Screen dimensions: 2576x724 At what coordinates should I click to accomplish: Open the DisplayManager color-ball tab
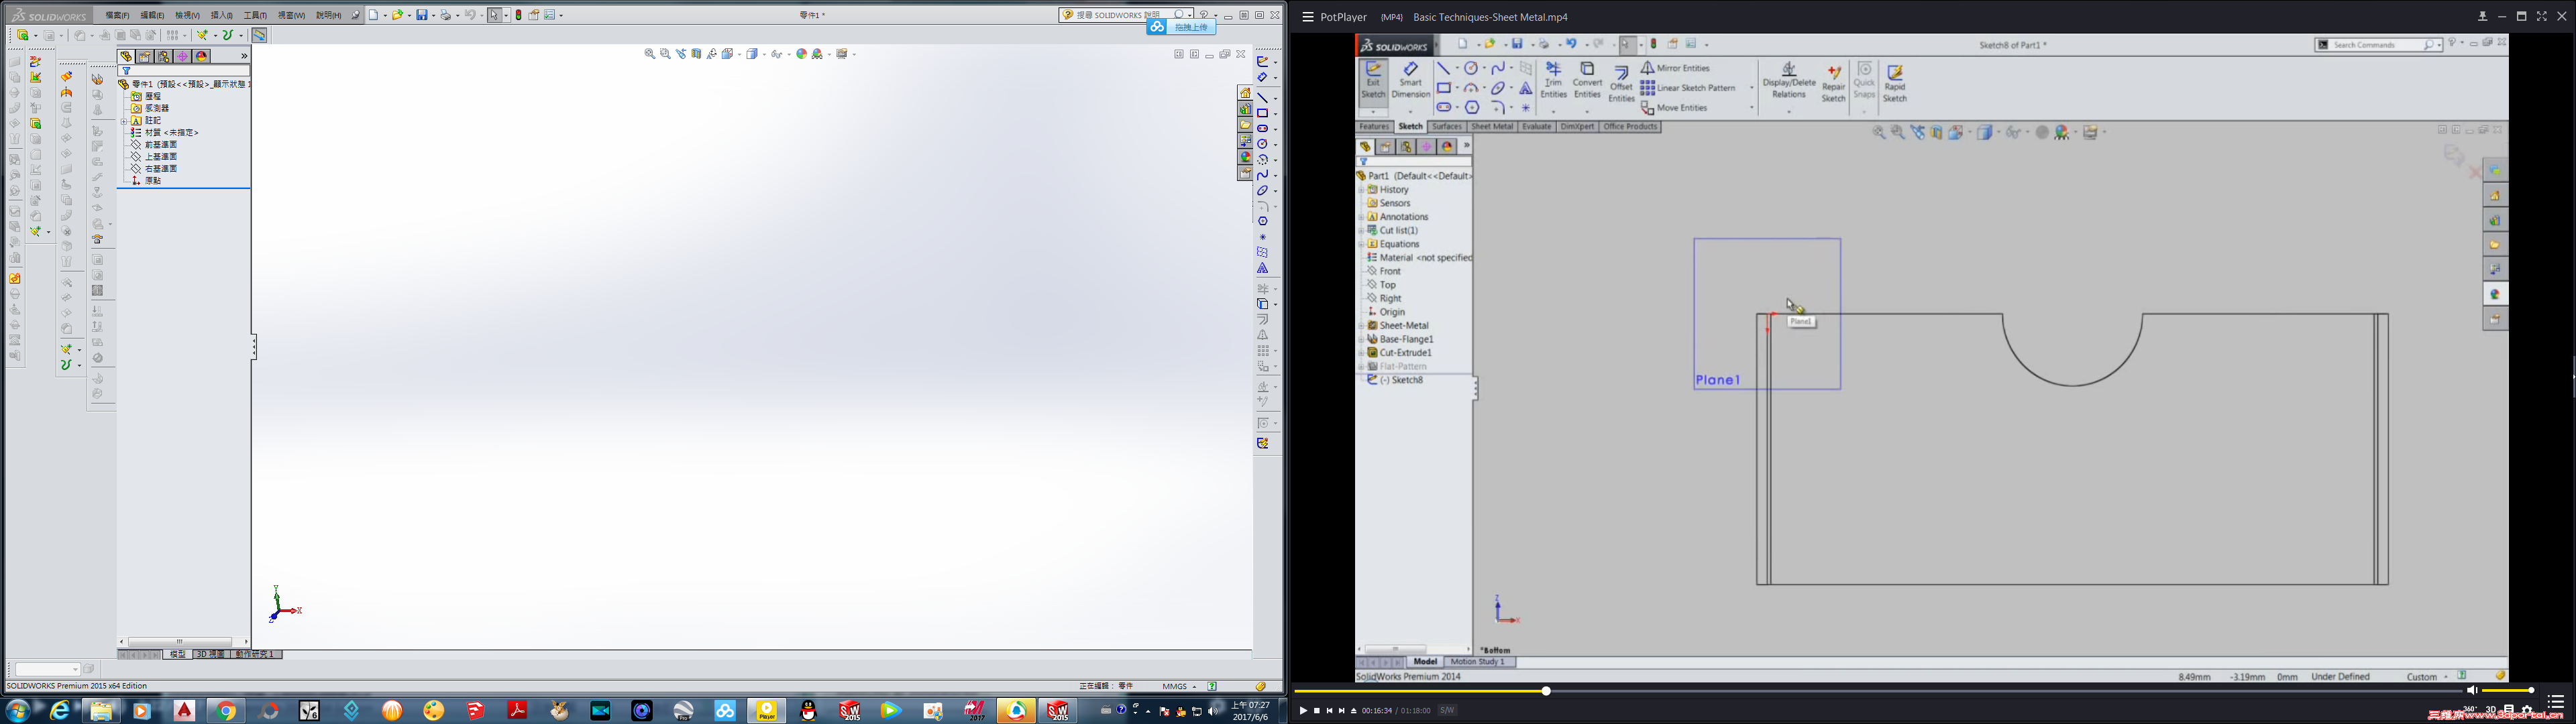(x=202, y=56)
